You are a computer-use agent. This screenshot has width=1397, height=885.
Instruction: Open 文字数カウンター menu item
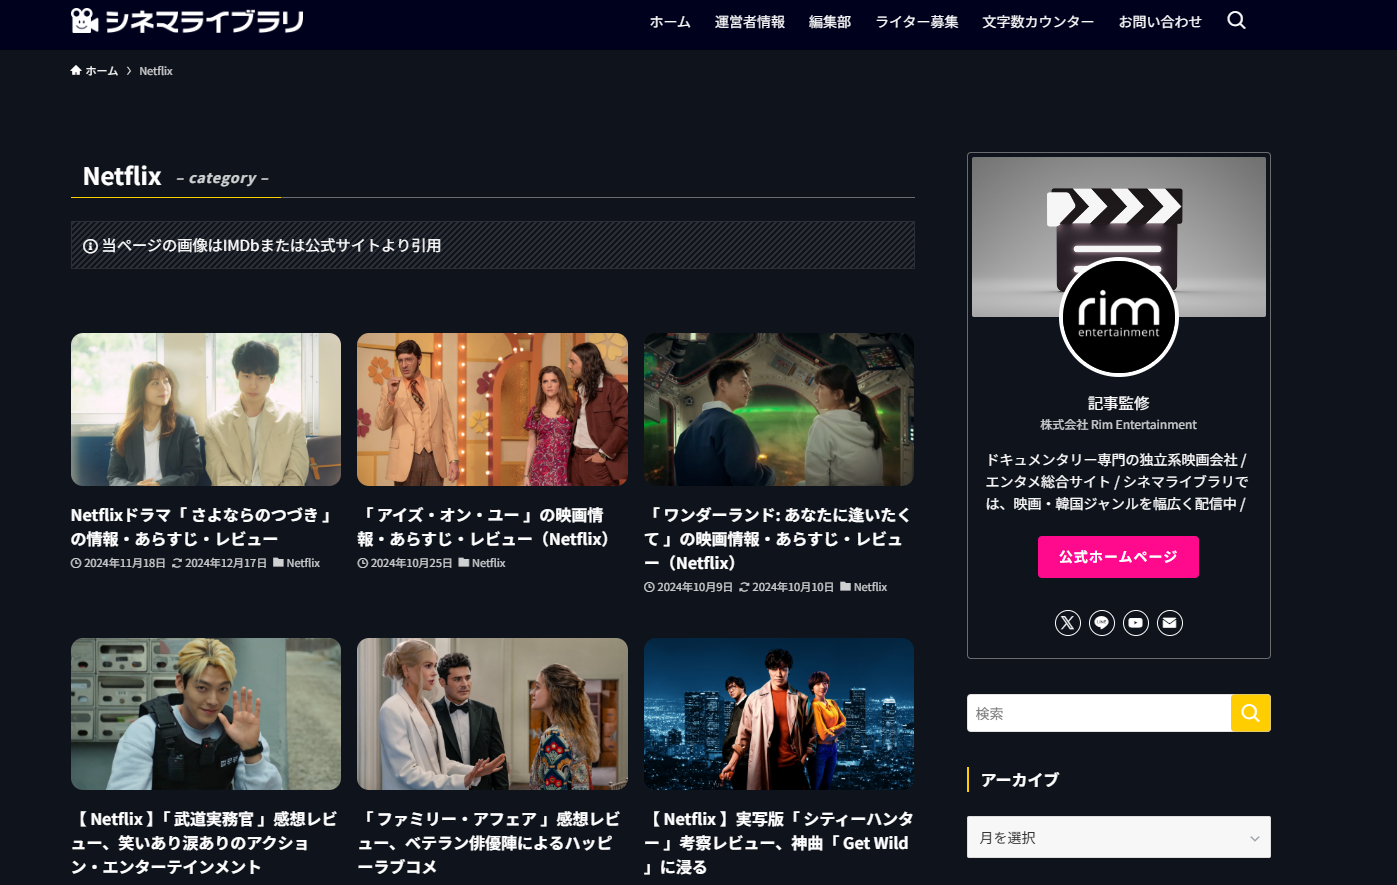pyautogui.click(x=1038, y=22)
